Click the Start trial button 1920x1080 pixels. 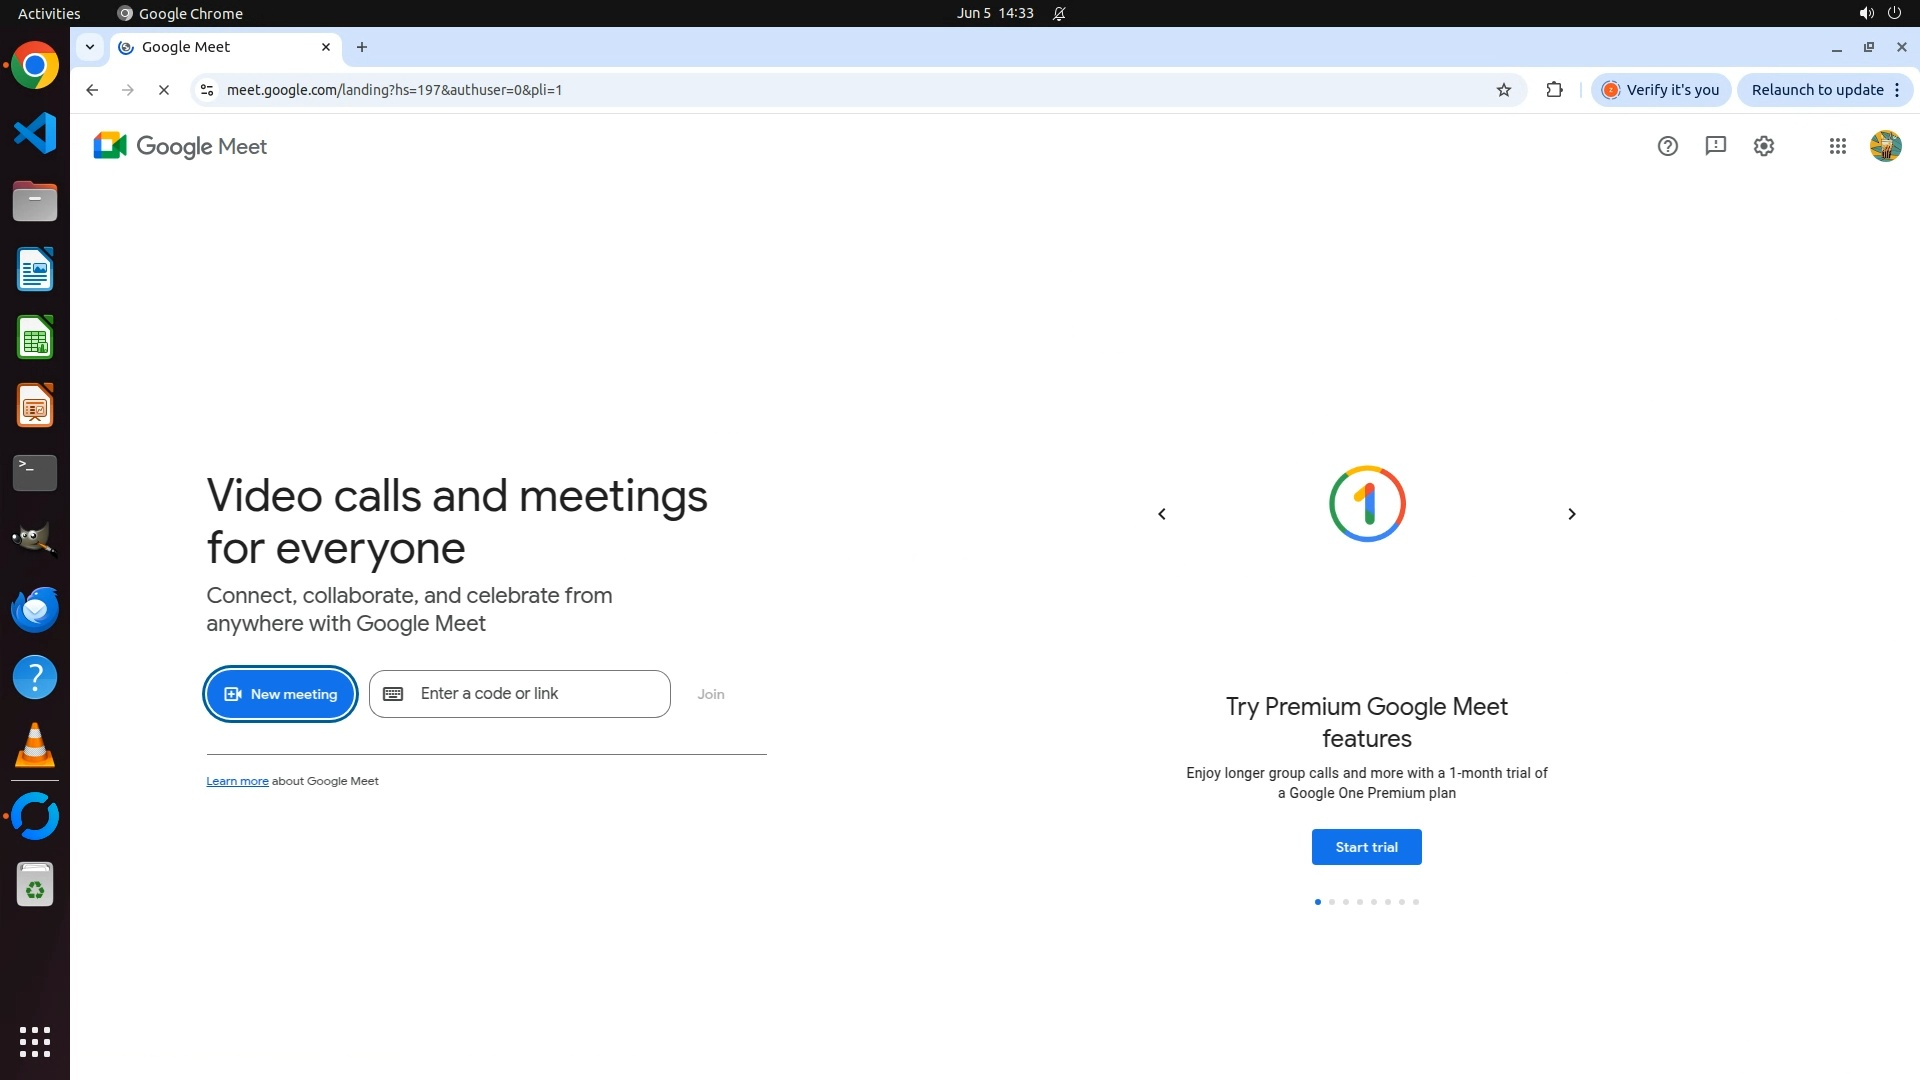point(1366,847)
